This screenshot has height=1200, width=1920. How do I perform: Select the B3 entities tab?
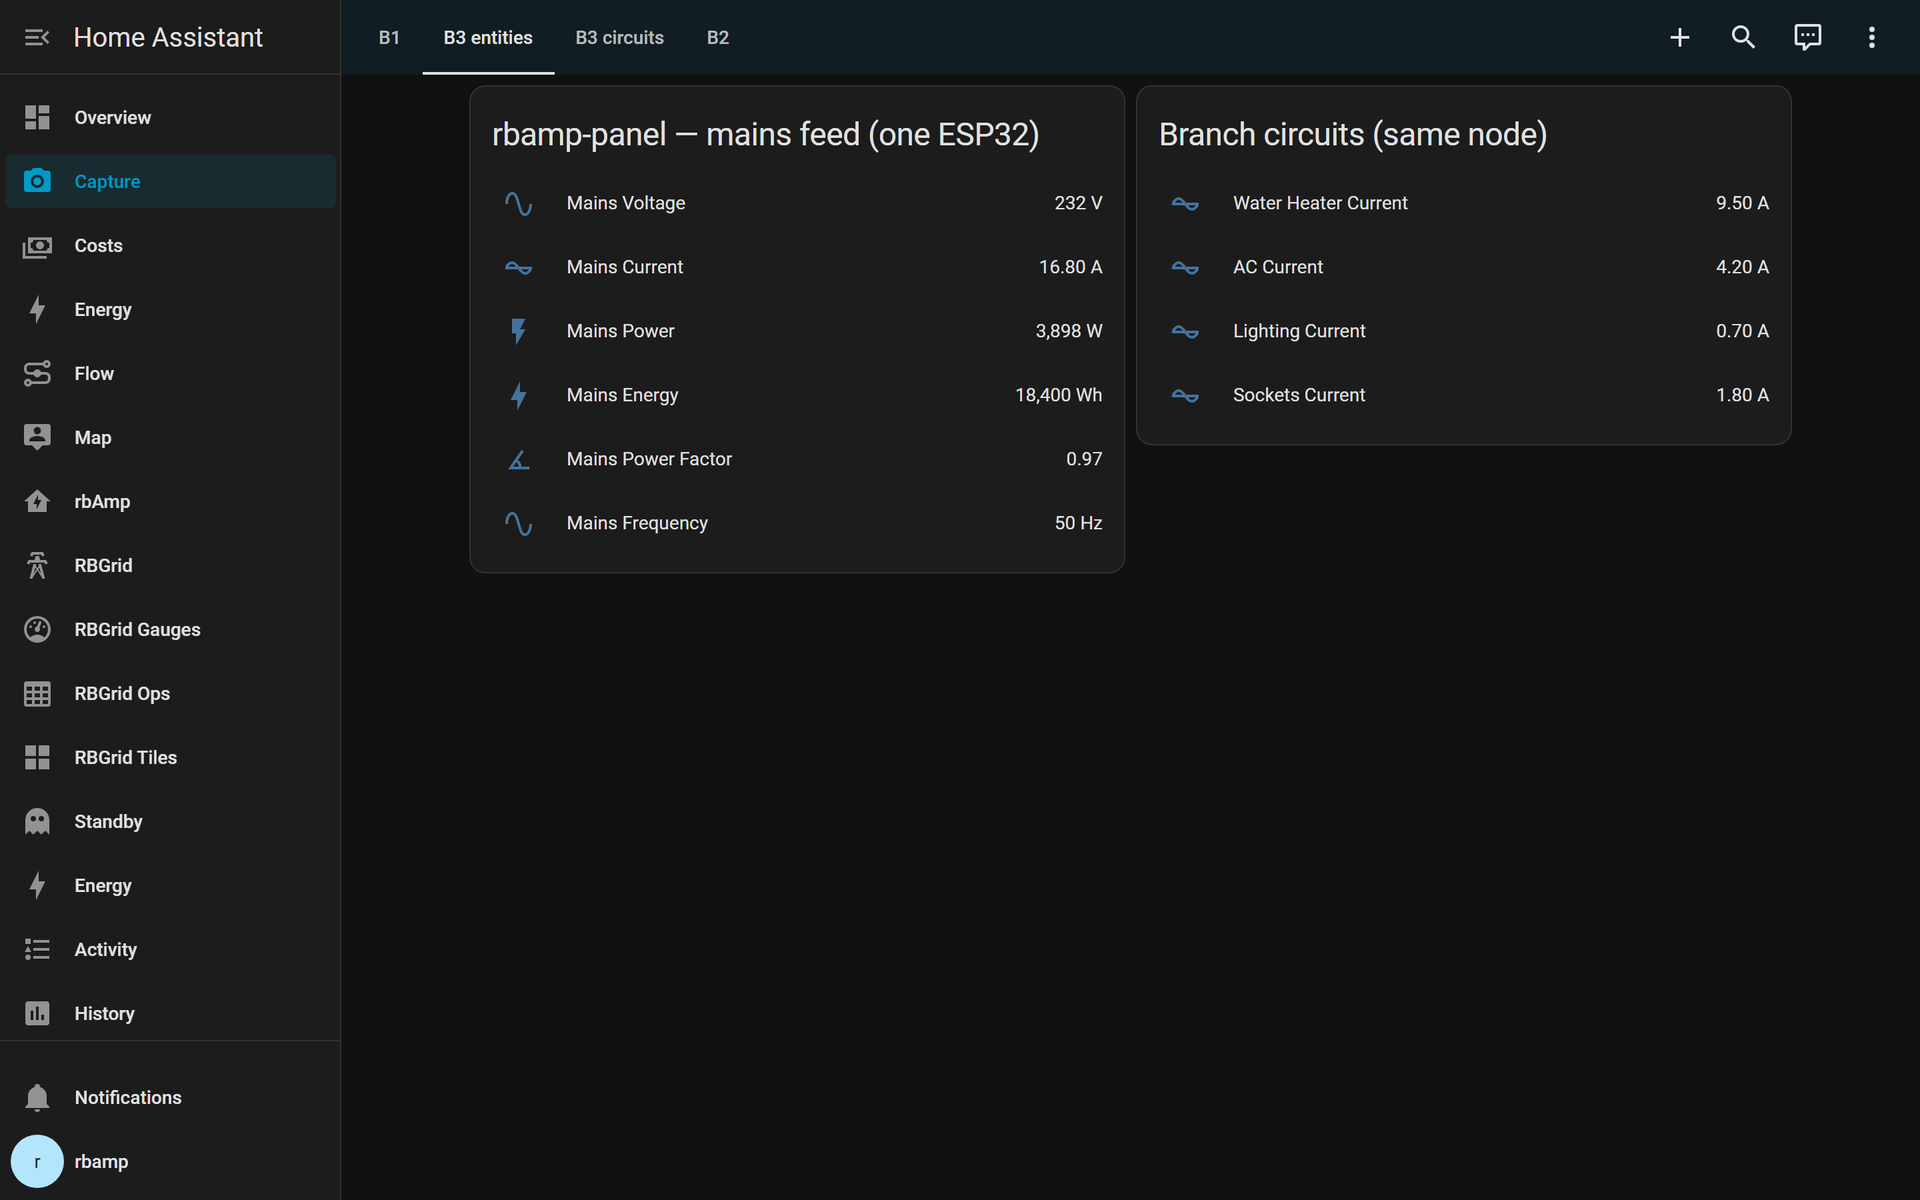point(488,37)
